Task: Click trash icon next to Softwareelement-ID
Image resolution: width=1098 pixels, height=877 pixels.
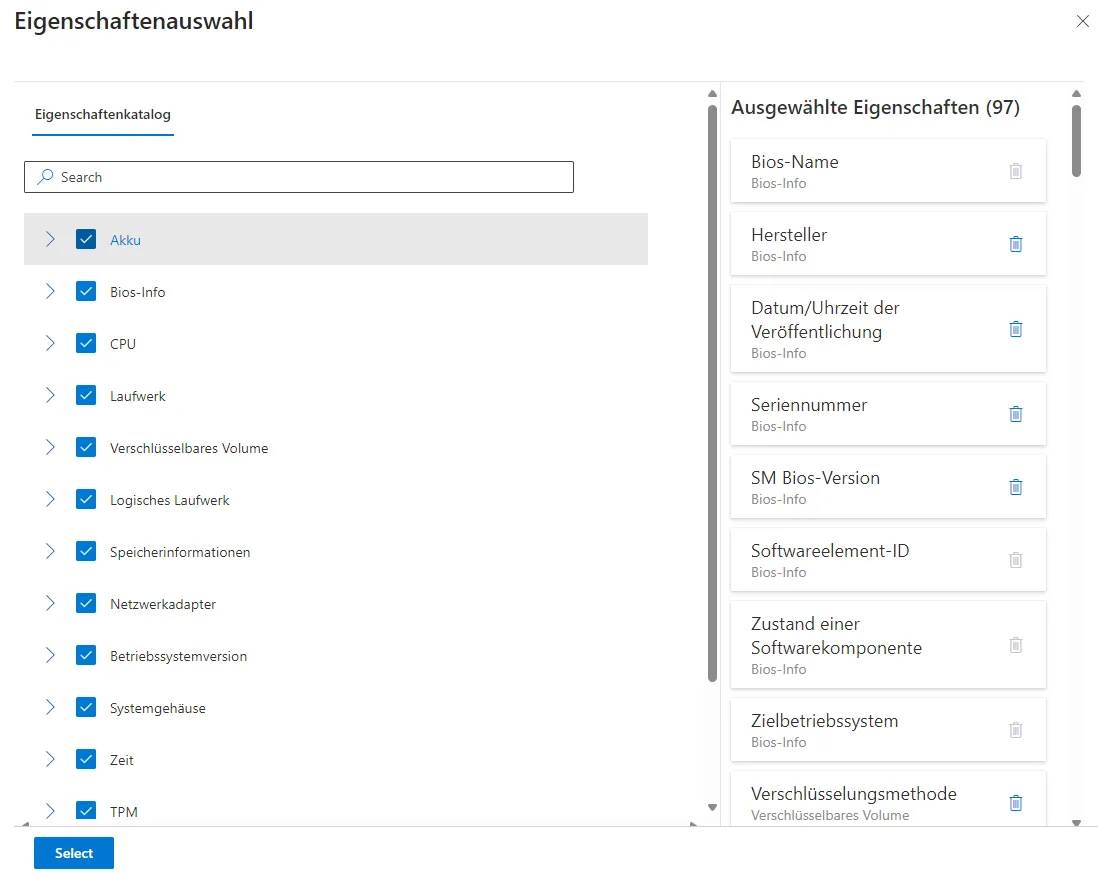Action: 1016,560
